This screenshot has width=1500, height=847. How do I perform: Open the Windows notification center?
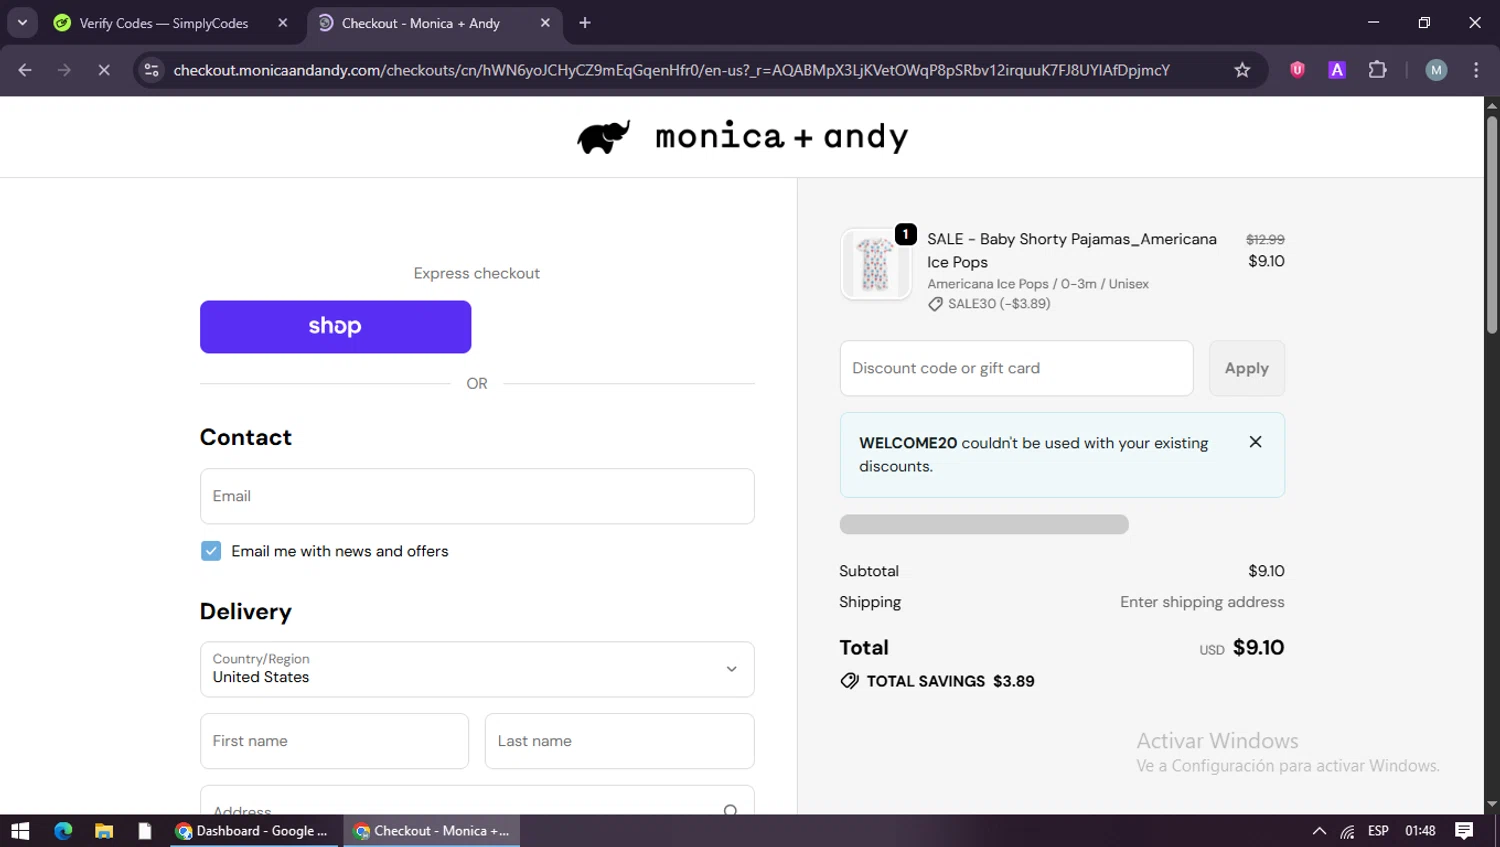point(1464,831)
